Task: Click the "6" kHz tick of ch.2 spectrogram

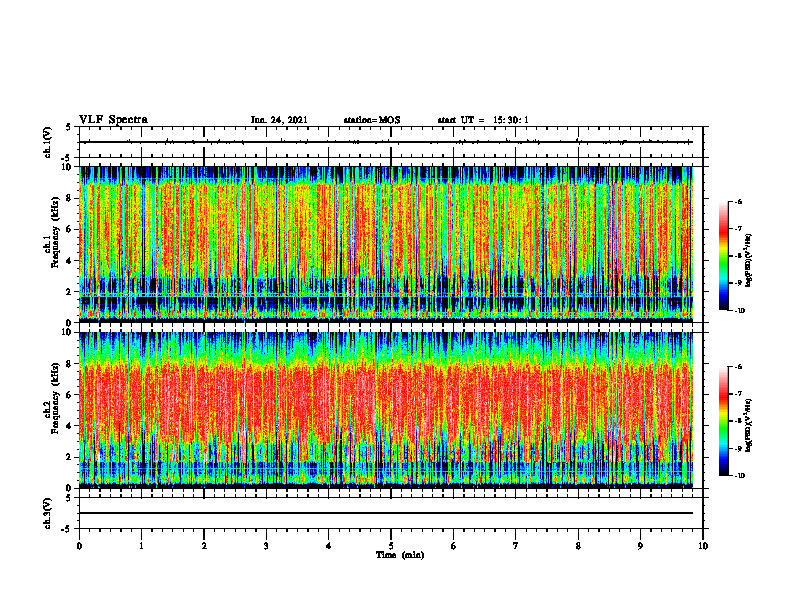Action: click(70, 395)
